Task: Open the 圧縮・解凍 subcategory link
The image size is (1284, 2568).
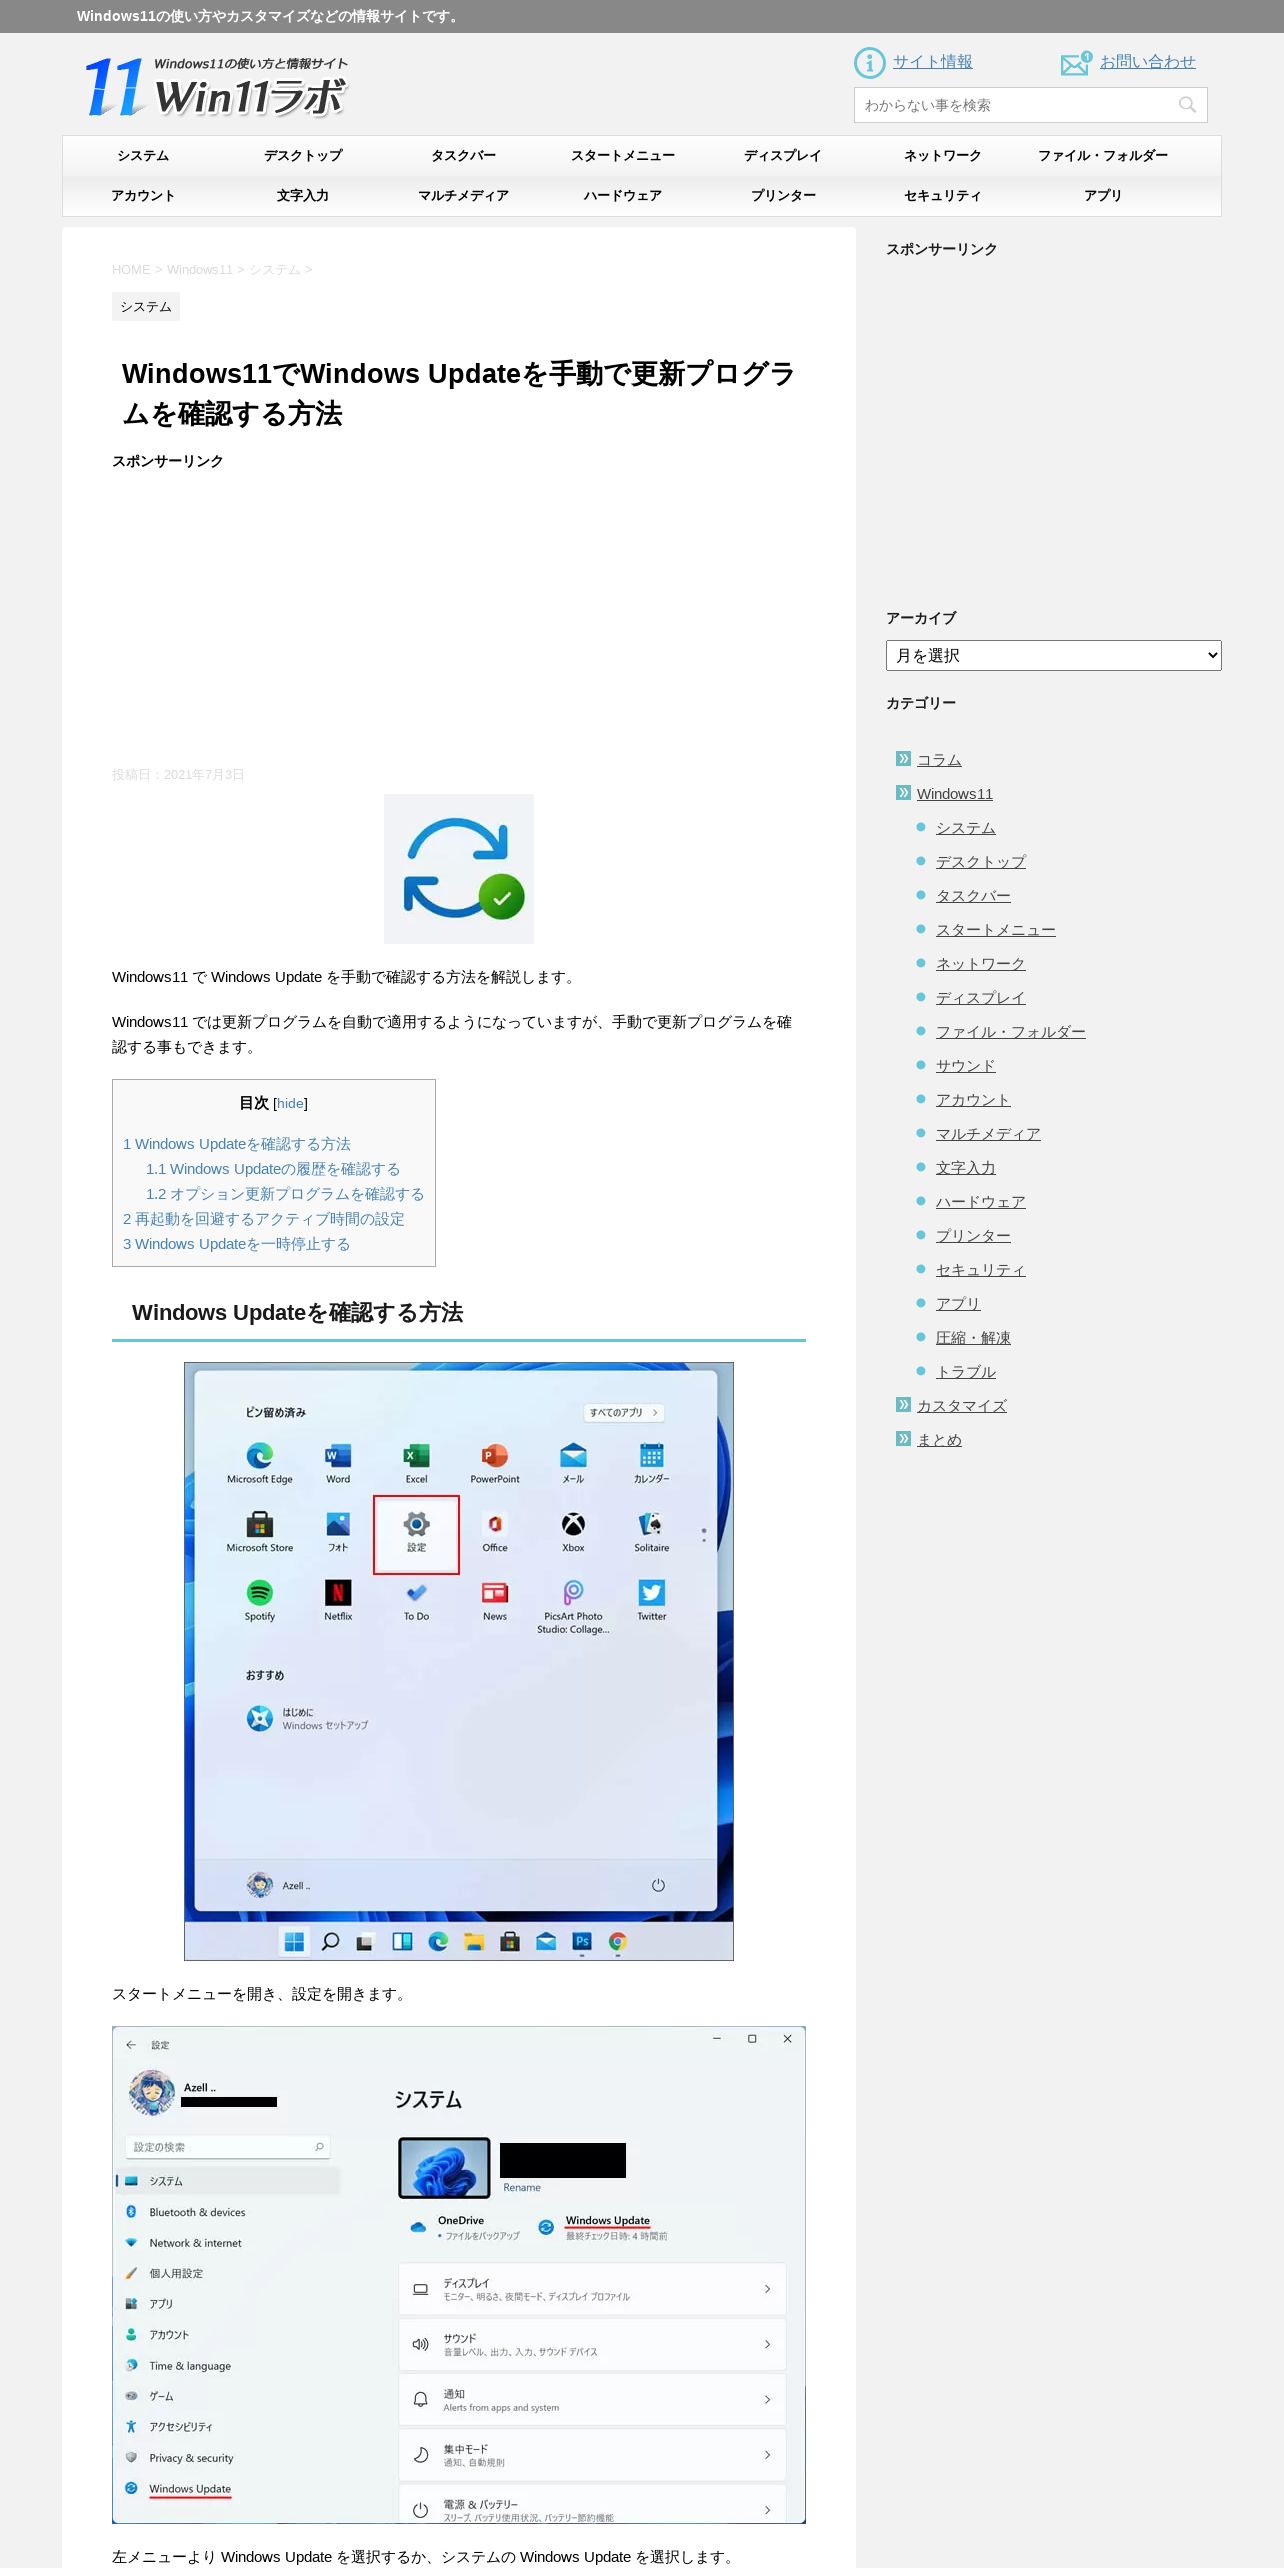Action: coord(973,1338)
